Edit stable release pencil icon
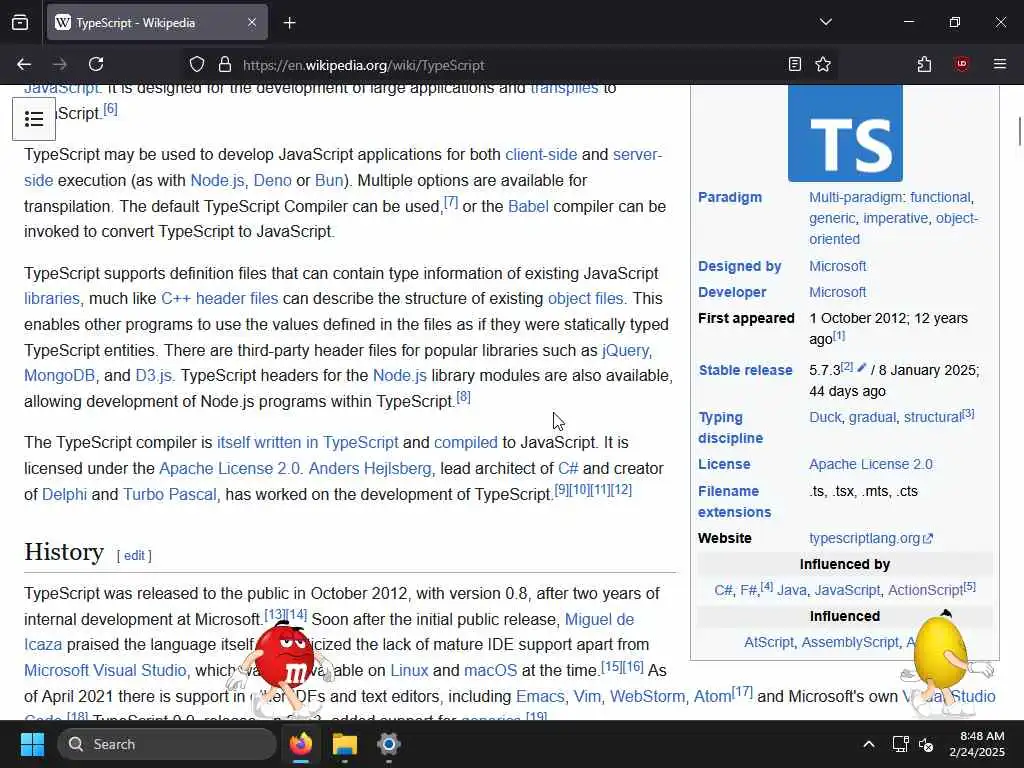 [861, 368]
